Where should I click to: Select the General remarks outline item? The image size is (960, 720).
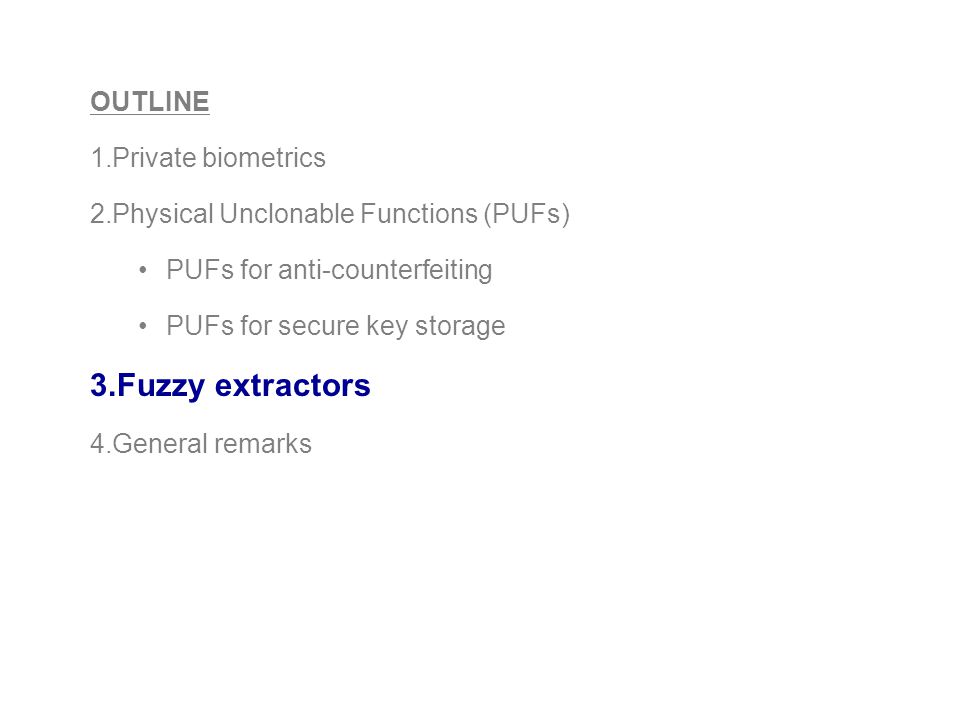(201, 444)
